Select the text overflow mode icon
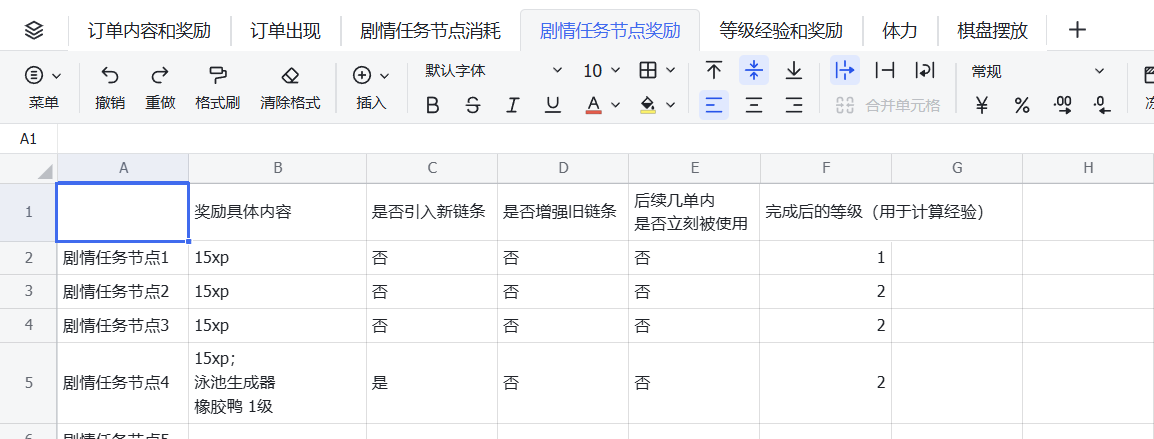The height and width of the screenshot is (439, 1154). click(845, 71)
